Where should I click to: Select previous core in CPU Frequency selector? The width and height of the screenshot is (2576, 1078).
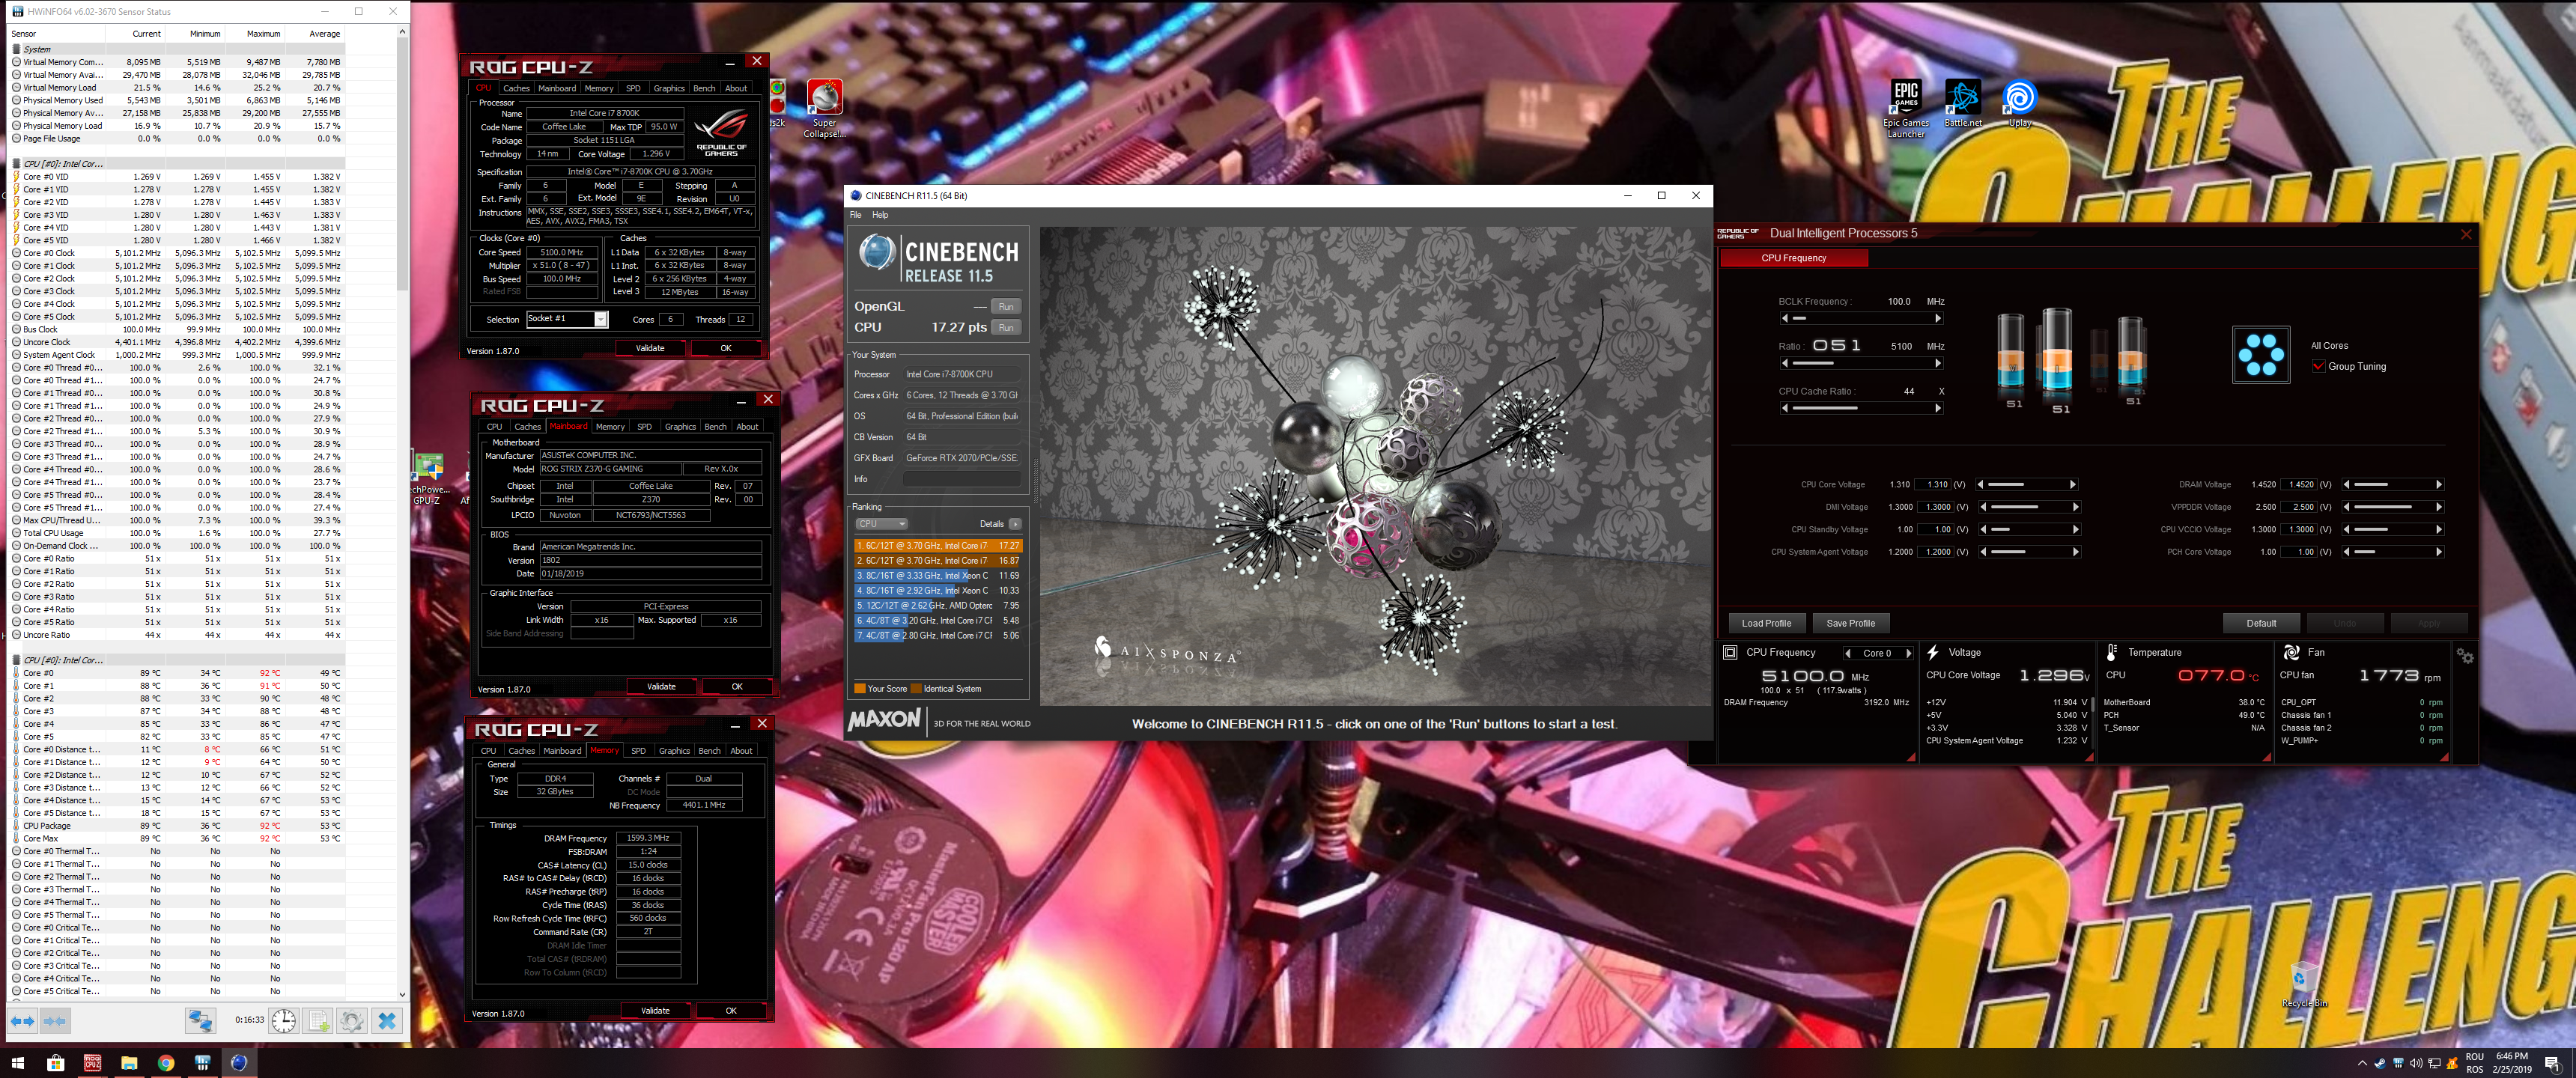pyautogui.click(x=1847, y=653)
